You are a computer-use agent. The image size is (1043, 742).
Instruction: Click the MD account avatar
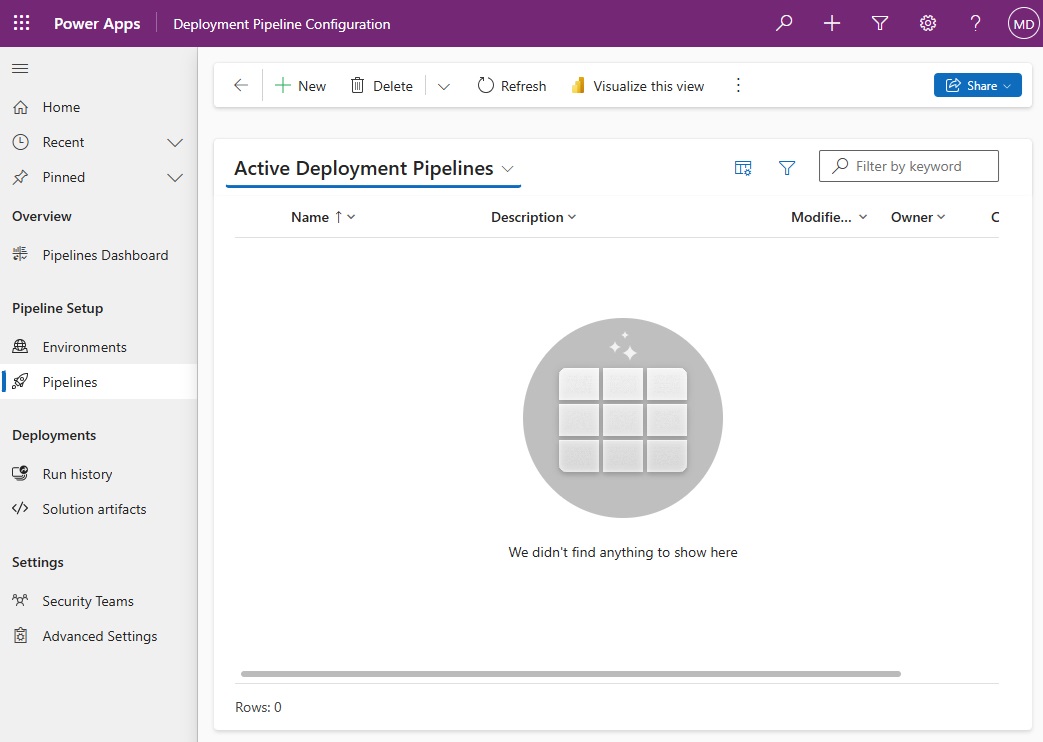pyautogui.click(x=1023, y=23)
